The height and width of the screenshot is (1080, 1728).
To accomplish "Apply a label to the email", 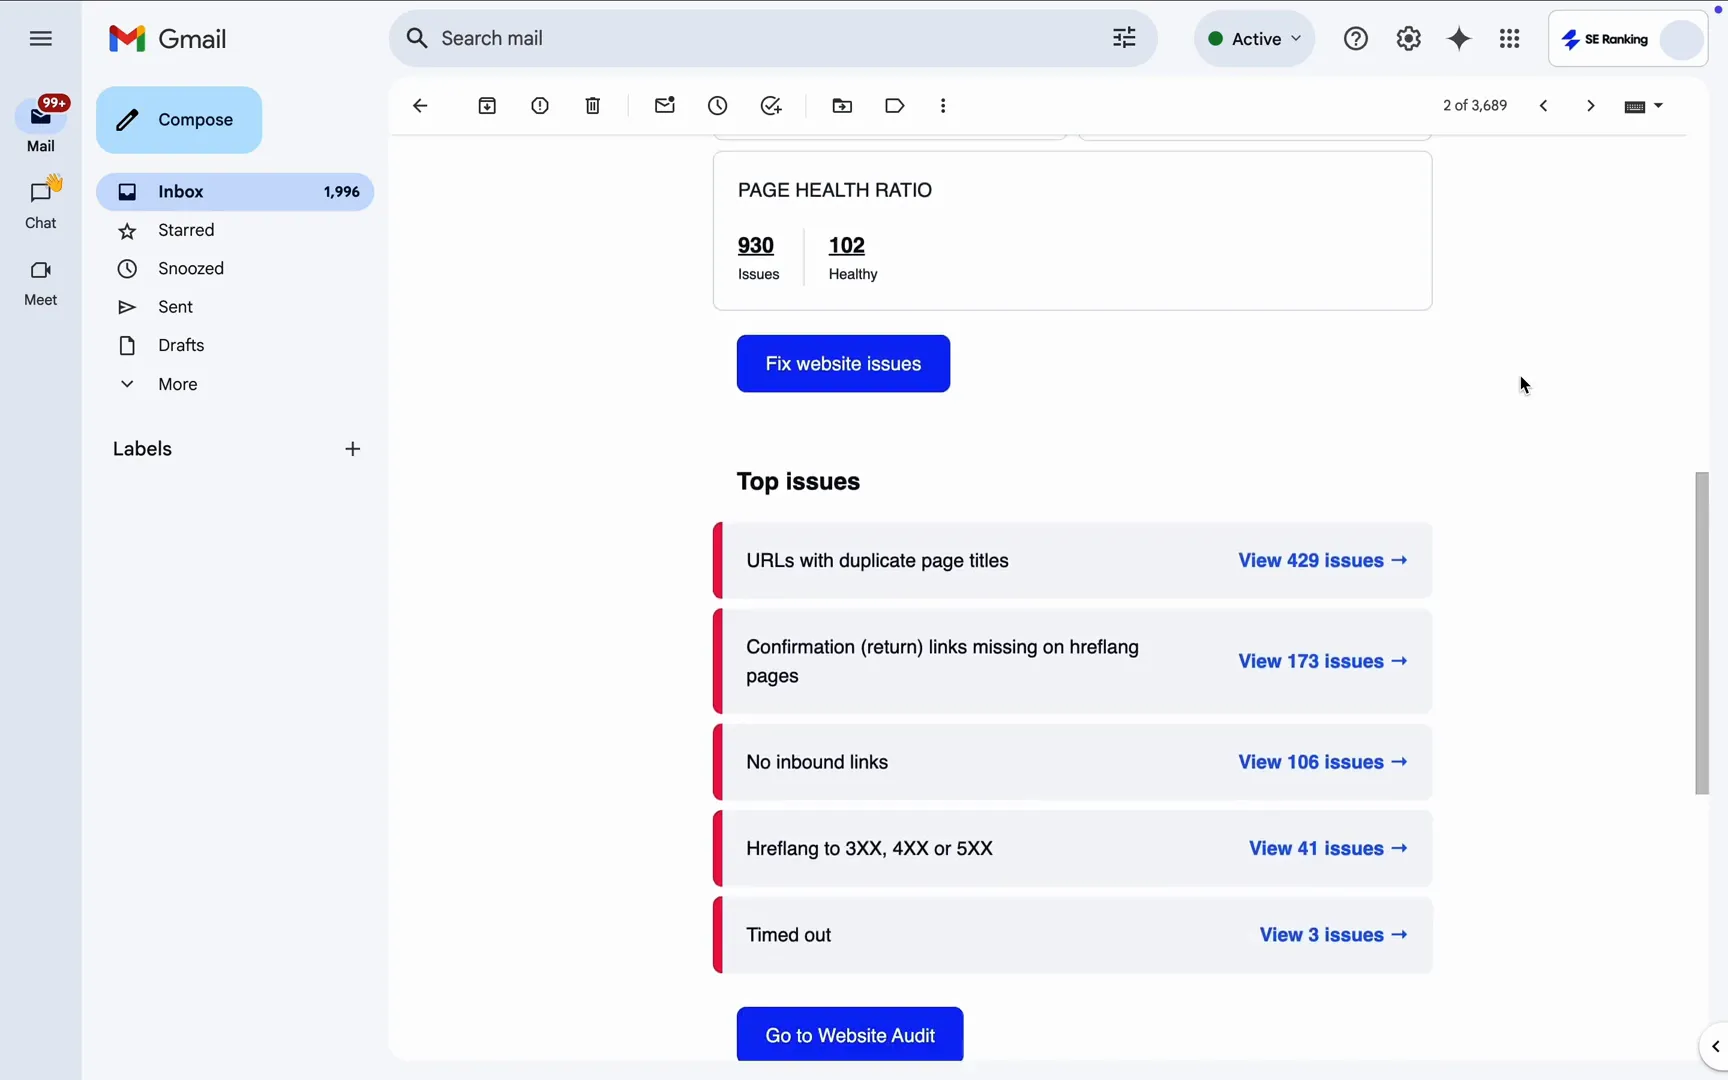I will [x=895, y=105].
